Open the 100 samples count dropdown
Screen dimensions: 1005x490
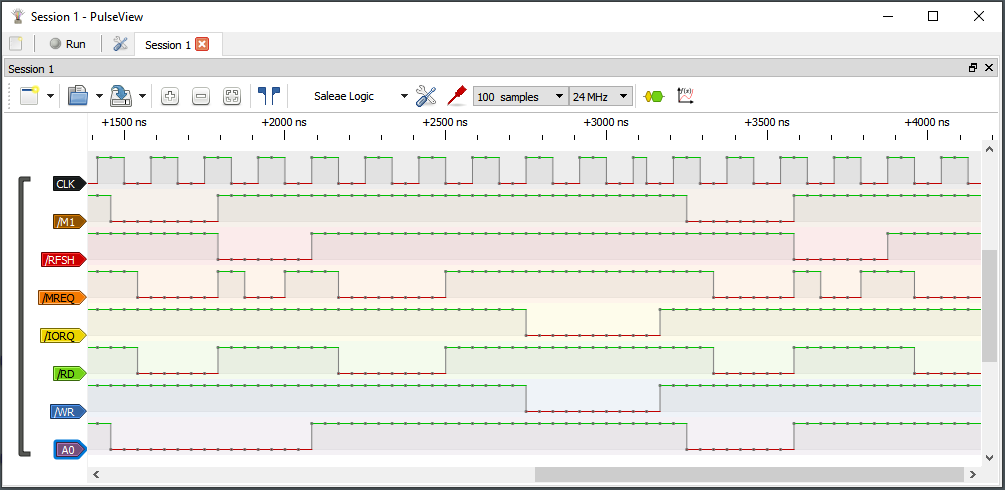(x=520, y=96)
